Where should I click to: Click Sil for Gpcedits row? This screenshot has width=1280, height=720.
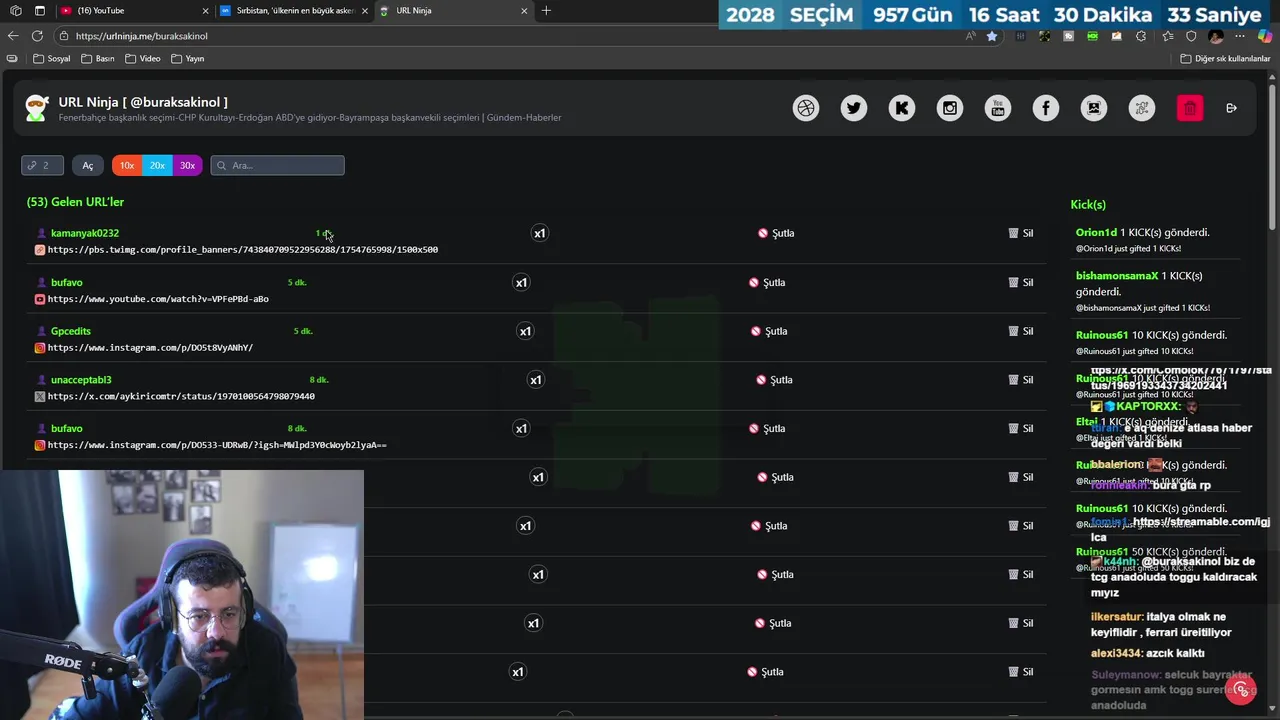point(1021,331)
